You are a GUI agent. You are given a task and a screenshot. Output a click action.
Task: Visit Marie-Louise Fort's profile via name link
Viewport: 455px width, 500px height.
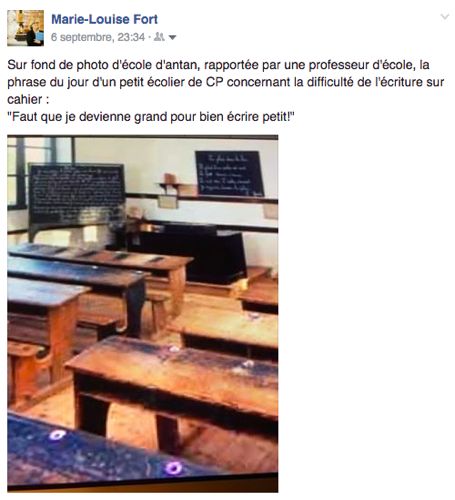click(104, 19)
